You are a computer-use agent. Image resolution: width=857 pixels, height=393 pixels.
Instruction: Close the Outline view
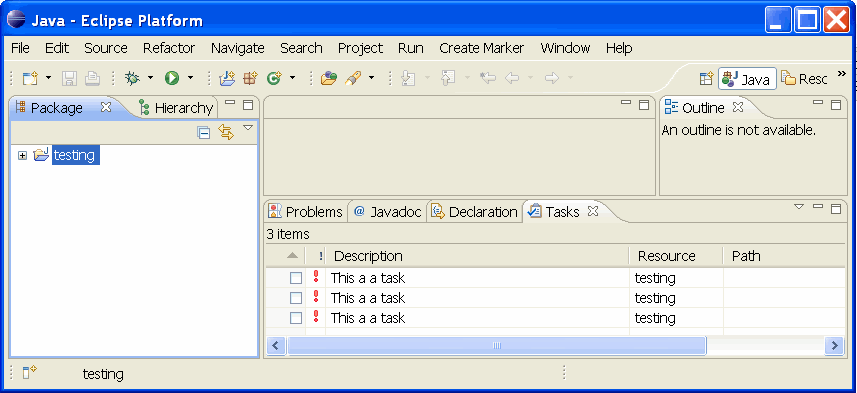pos(738,107)
